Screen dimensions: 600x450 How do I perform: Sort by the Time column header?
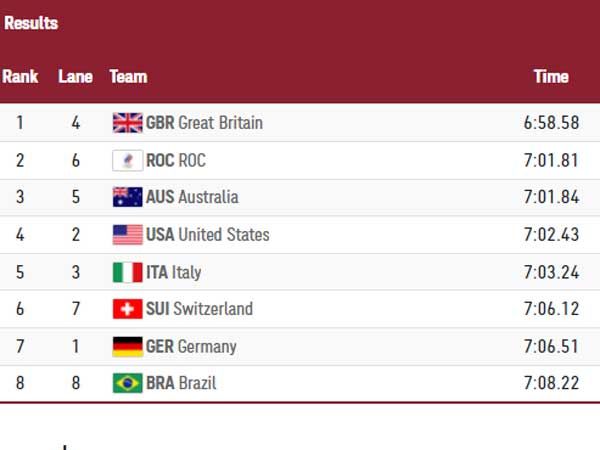click(551, 76)
